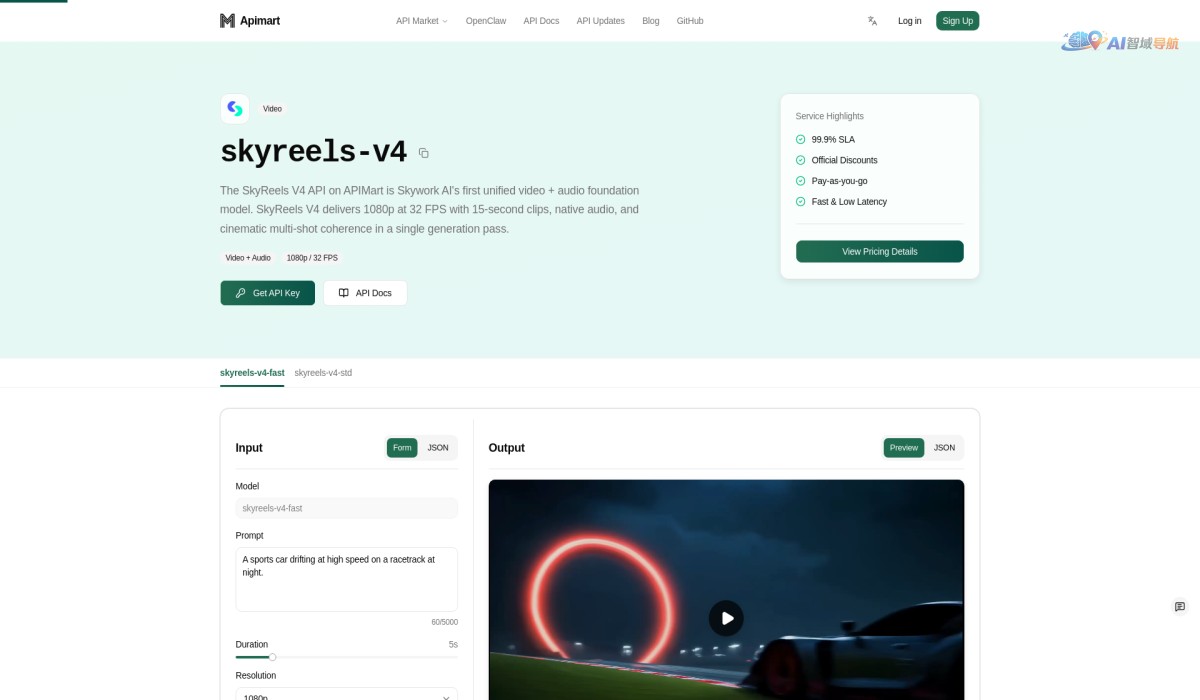The image size is (1200, 700).
Task: Play the output preview video
Action: pos(726,618)
